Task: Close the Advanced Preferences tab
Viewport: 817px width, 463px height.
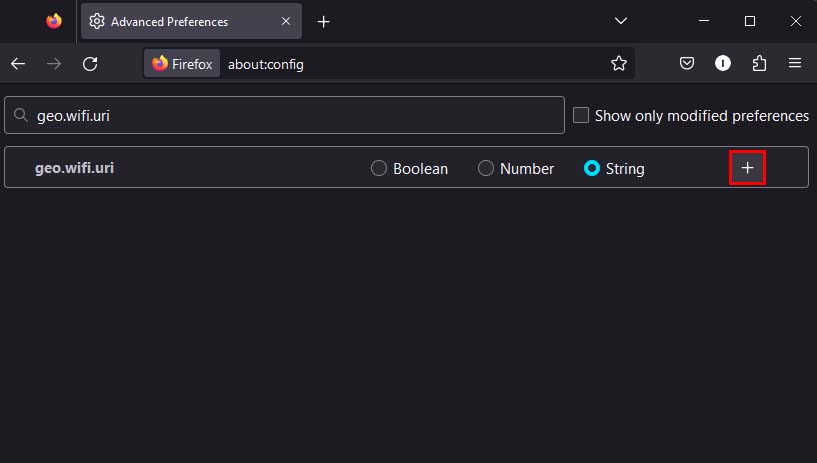Action: 286,21
